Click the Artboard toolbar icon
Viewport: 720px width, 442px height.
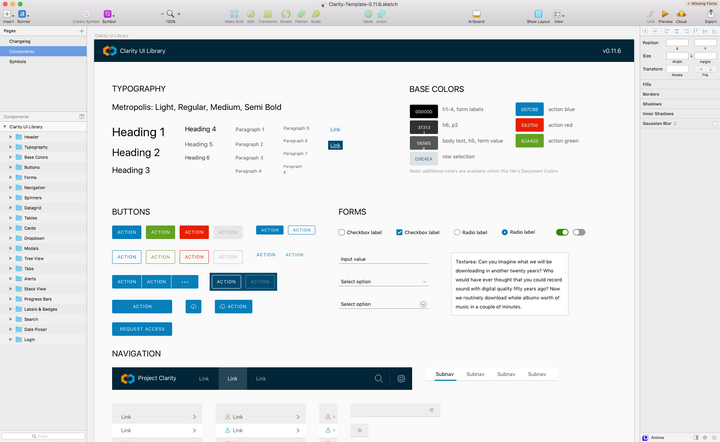[x=476, y=14]
